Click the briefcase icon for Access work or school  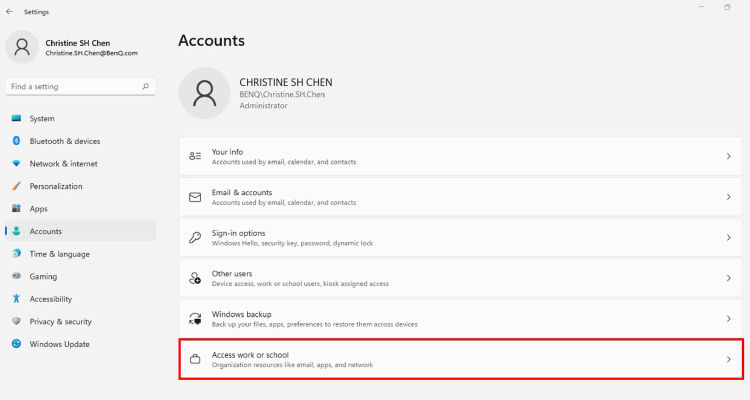195,359
